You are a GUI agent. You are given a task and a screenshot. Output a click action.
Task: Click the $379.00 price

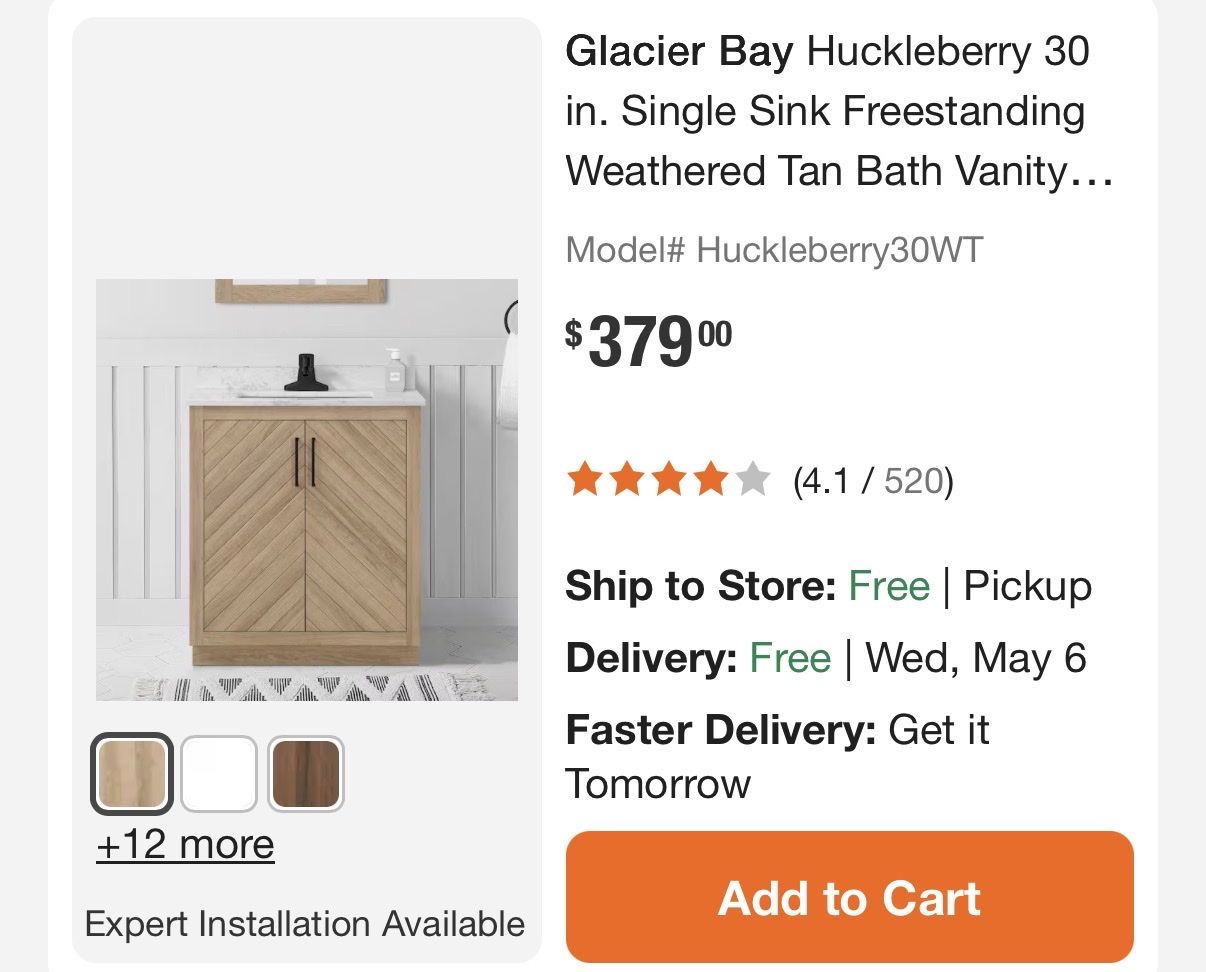coord(649,340)
